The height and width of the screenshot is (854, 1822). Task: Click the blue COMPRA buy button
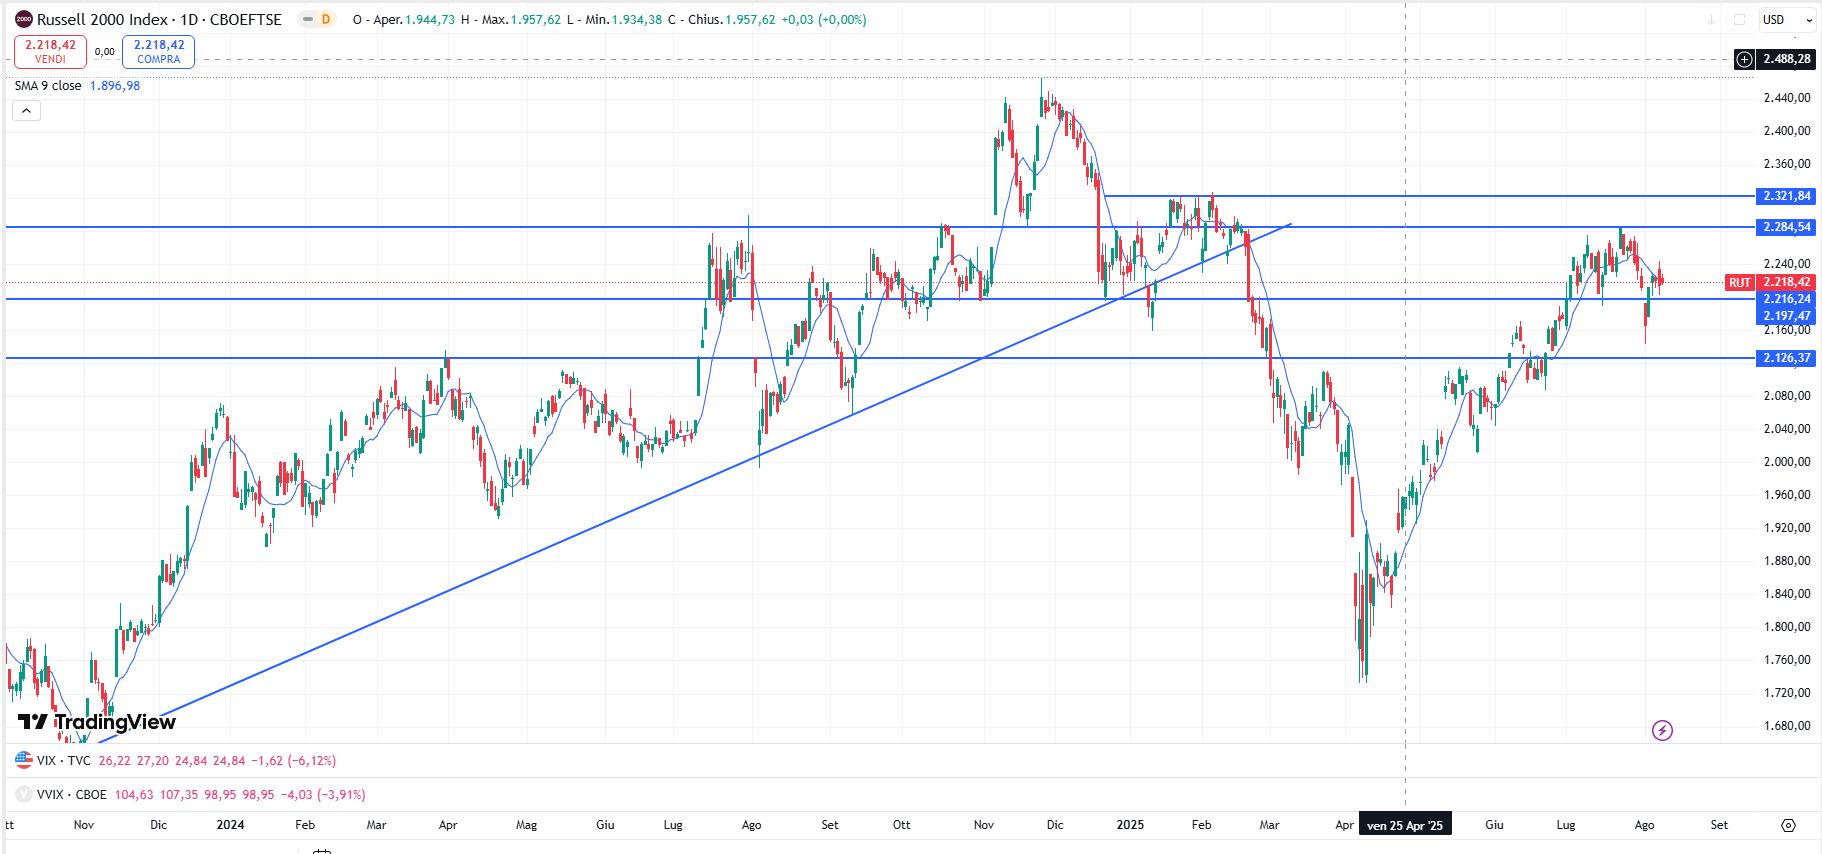pyautogui.click(x=159, y=52)
